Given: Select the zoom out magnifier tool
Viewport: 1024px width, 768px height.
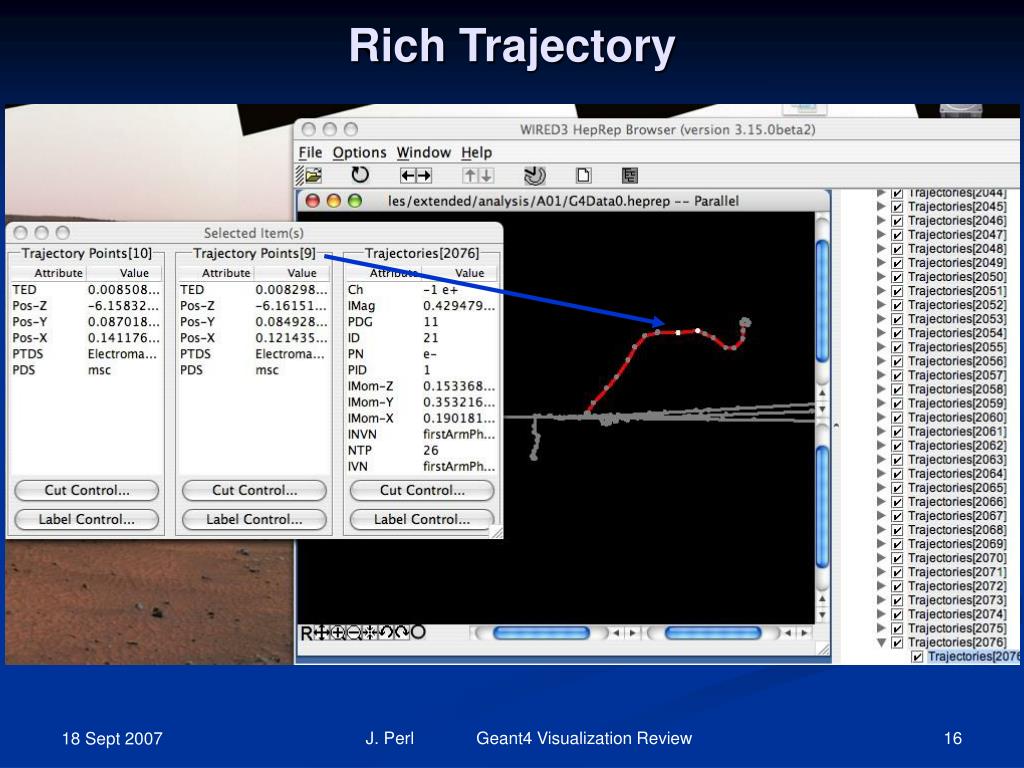Looking at the screenshot, I should [354, 632].
